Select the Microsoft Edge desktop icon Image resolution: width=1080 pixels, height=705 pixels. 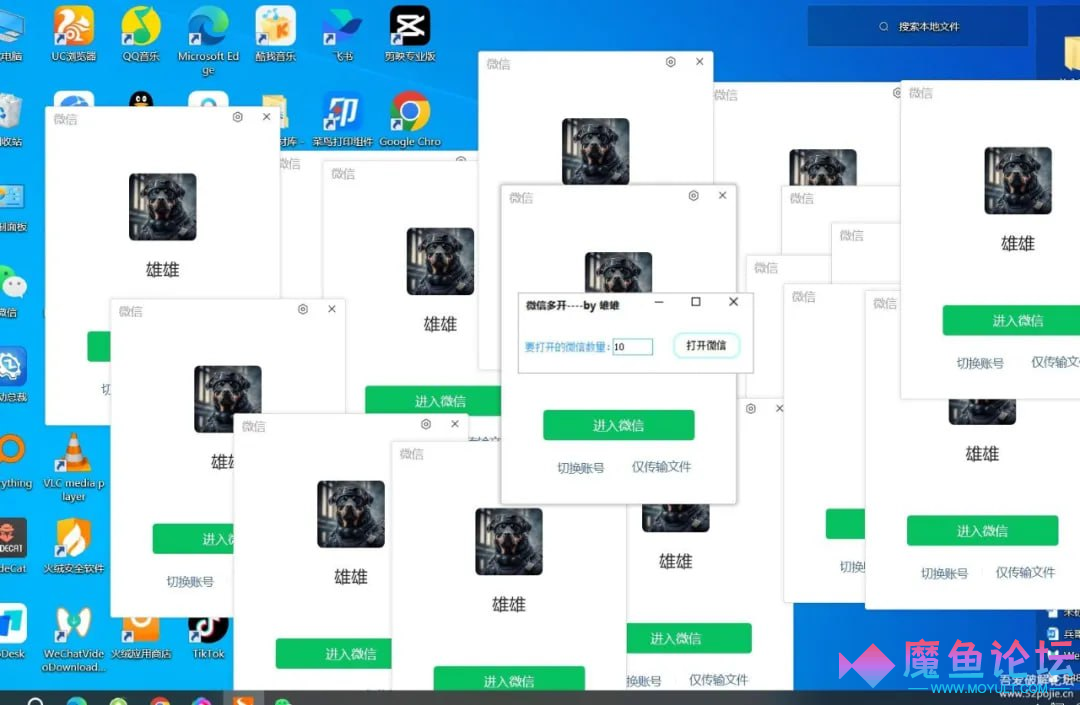tap(208, 40)
